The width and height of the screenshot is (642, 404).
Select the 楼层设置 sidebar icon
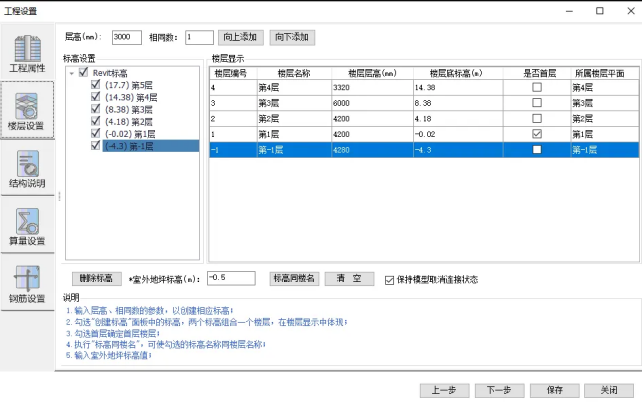(28, 113)
